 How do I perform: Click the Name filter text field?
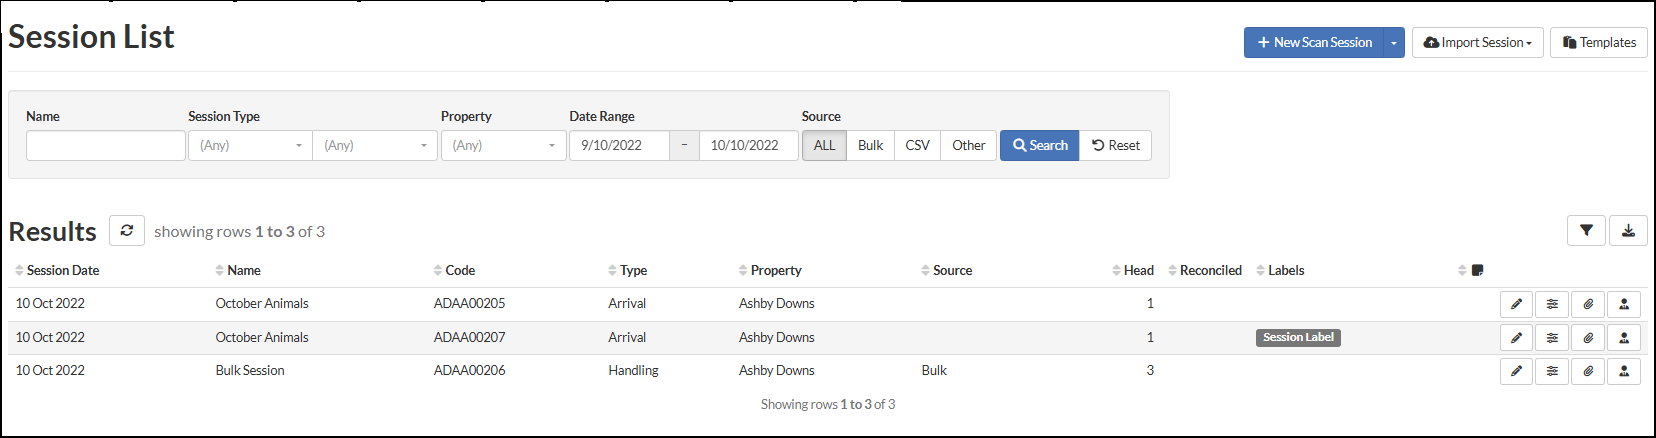(x=106, y=145)
